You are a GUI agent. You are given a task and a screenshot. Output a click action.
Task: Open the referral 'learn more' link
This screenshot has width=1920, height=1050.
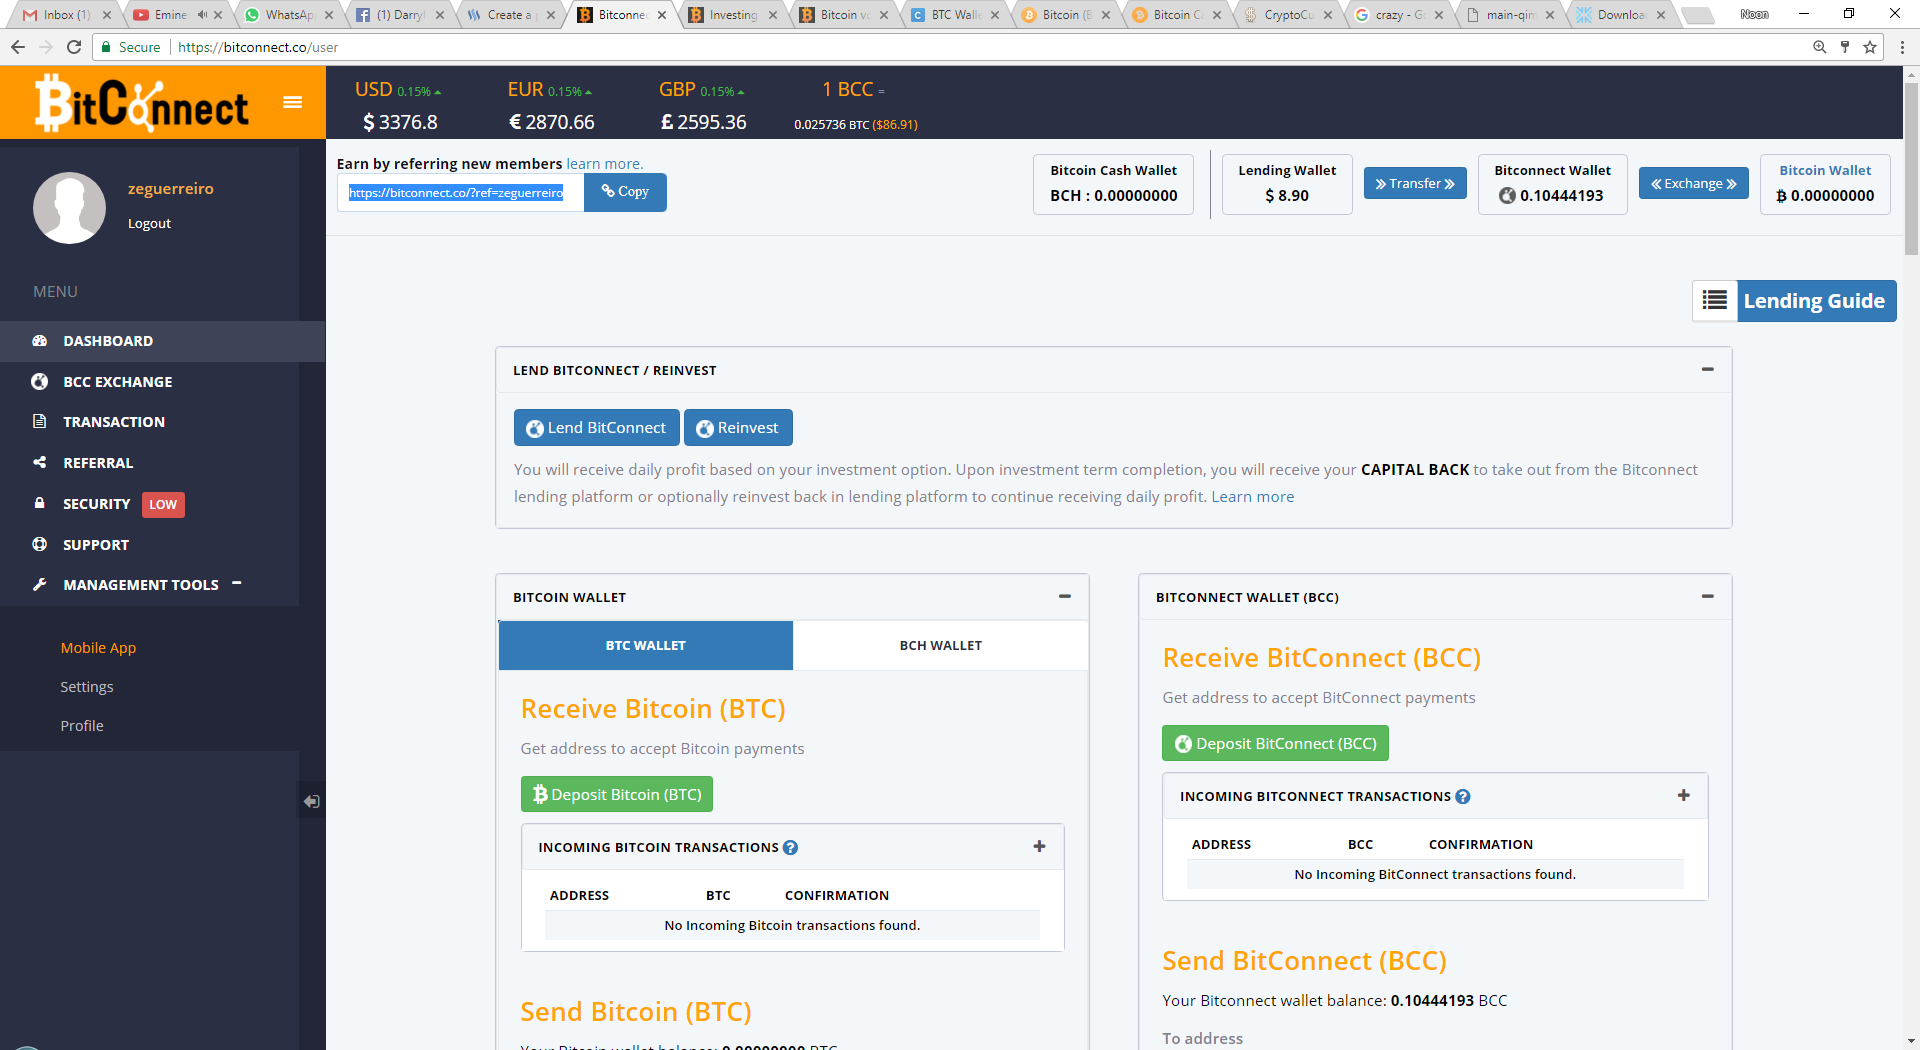point(605,164)
